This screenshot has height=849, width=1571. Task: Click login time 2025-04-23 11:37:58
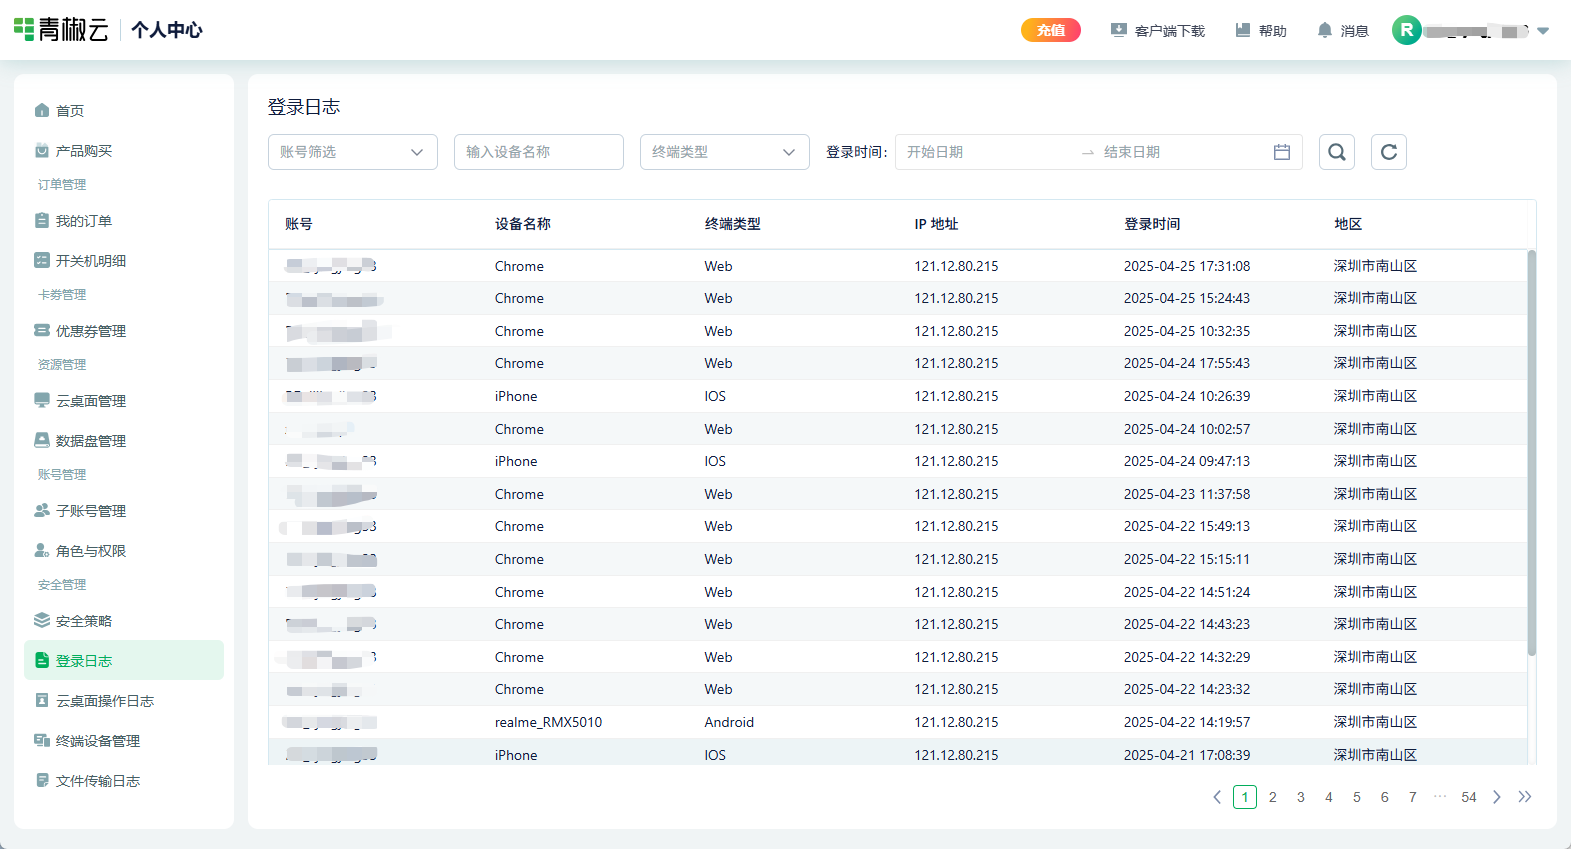(x=1187, y=494)
